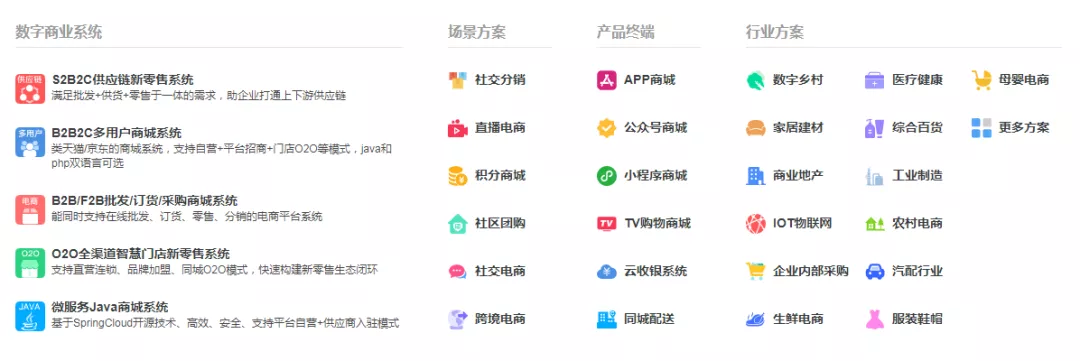
Task: Open the APP商城 text link
Action: click(650, 80)
